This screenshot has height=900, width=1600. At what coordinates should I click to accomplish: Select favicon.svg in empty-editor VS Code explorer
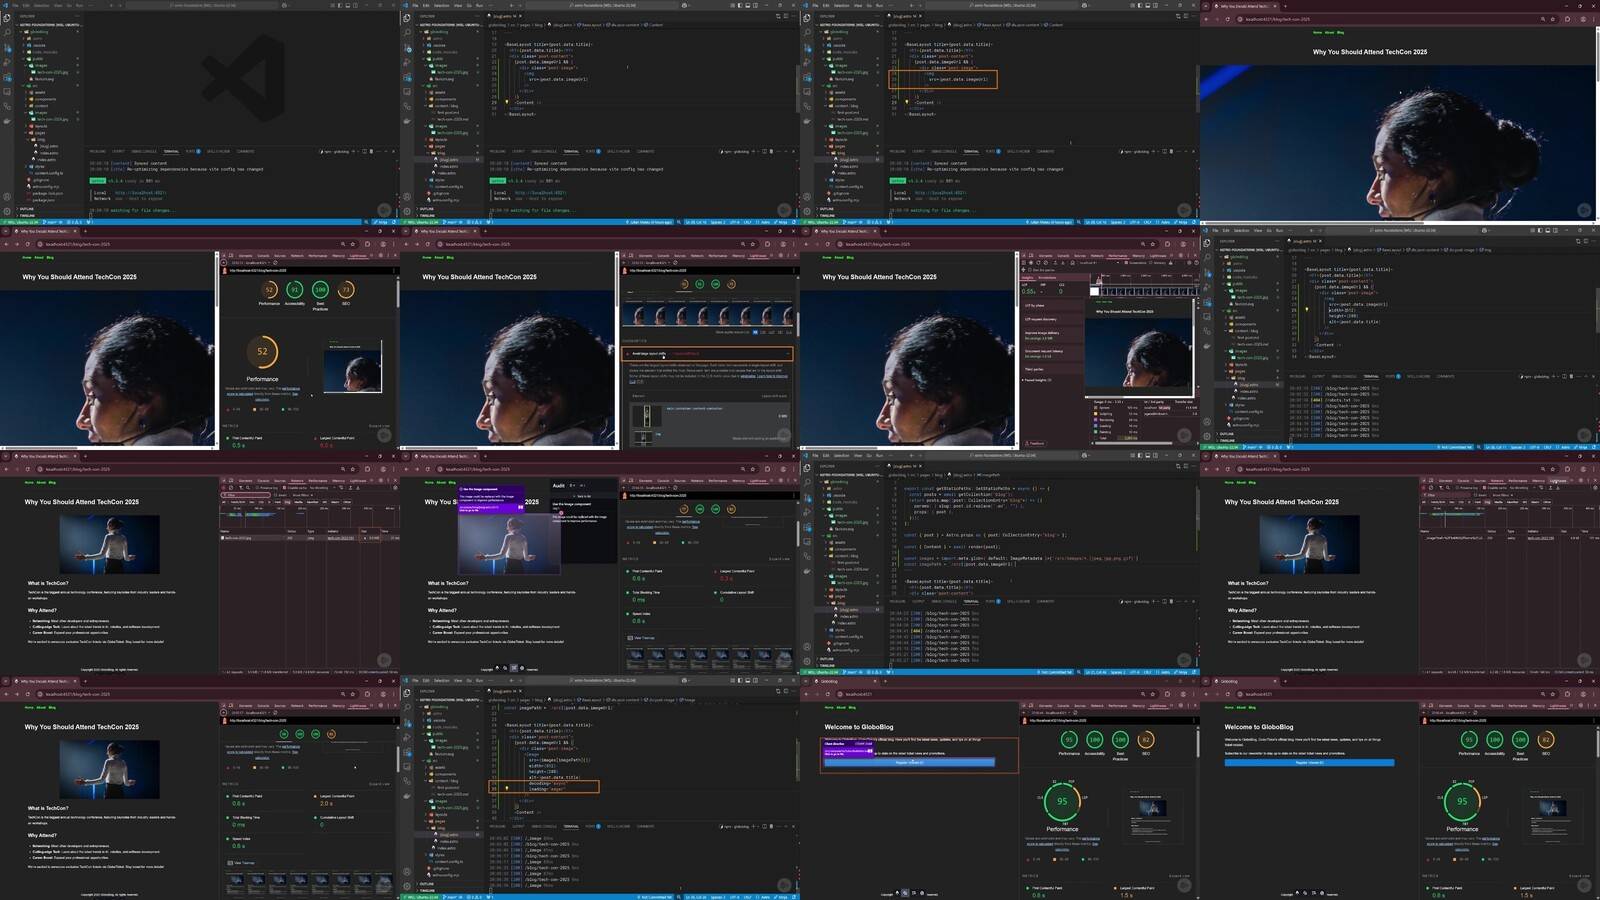coord(44,79)
